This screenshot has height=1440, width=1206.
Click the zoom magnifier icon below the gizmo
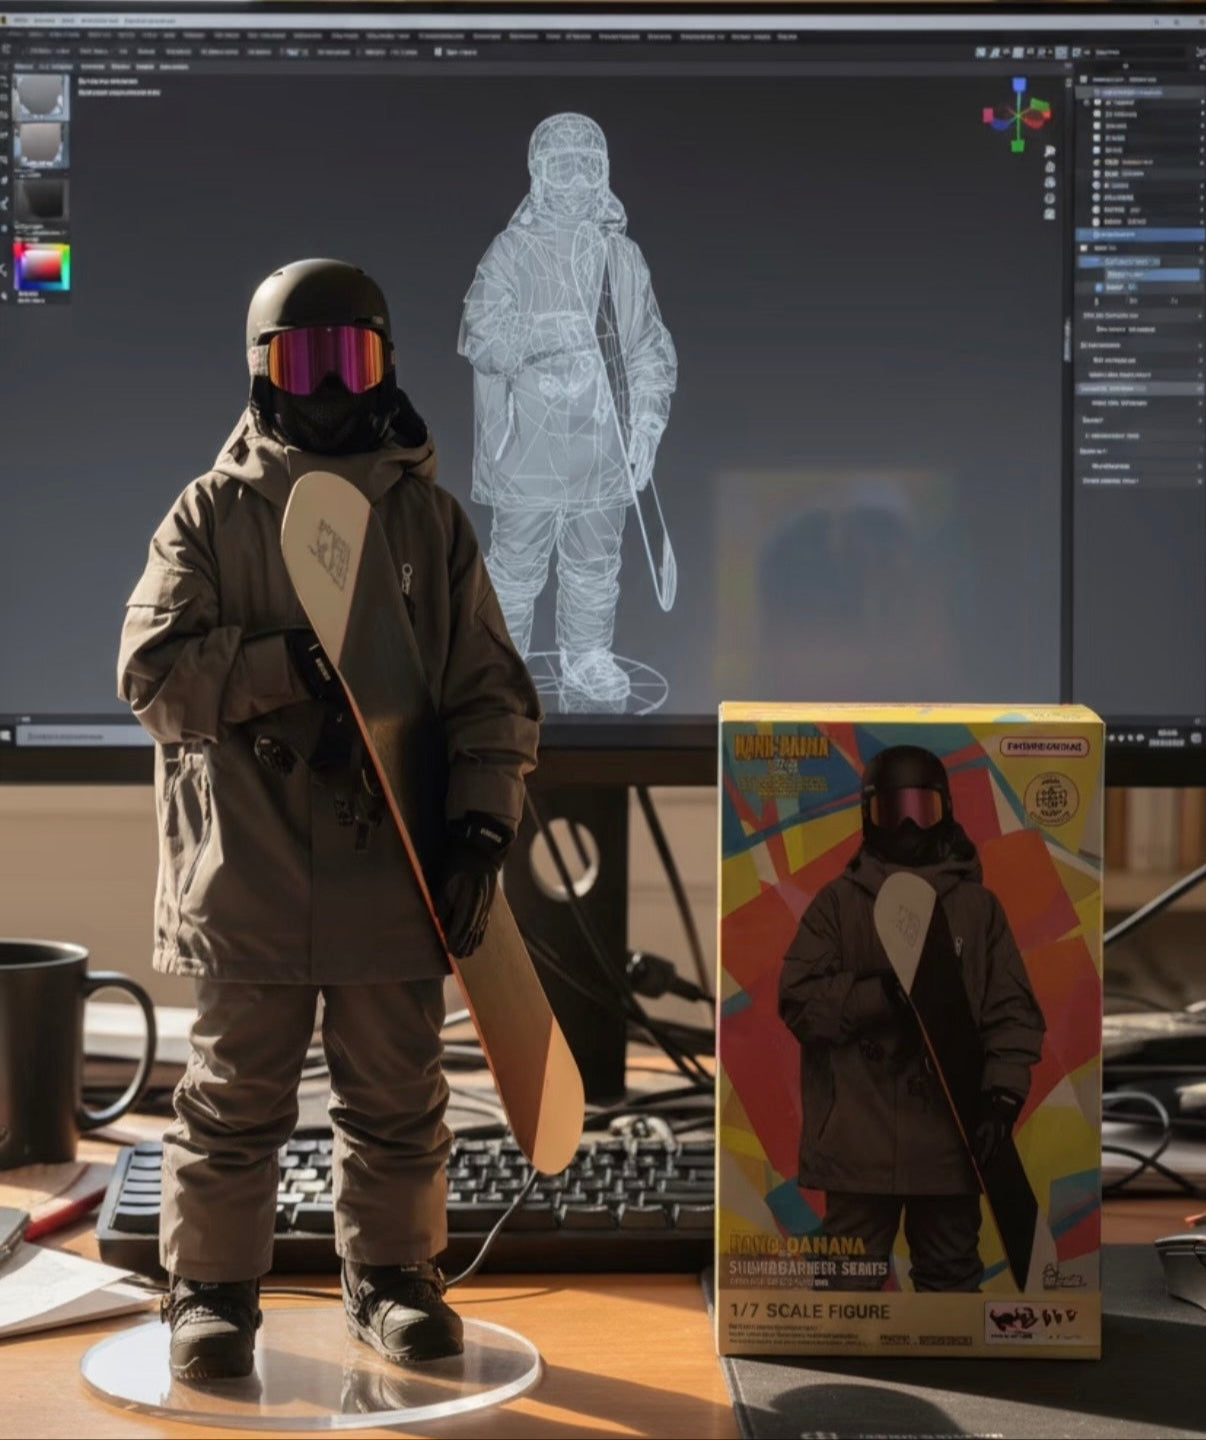[x=1049, y=166]
